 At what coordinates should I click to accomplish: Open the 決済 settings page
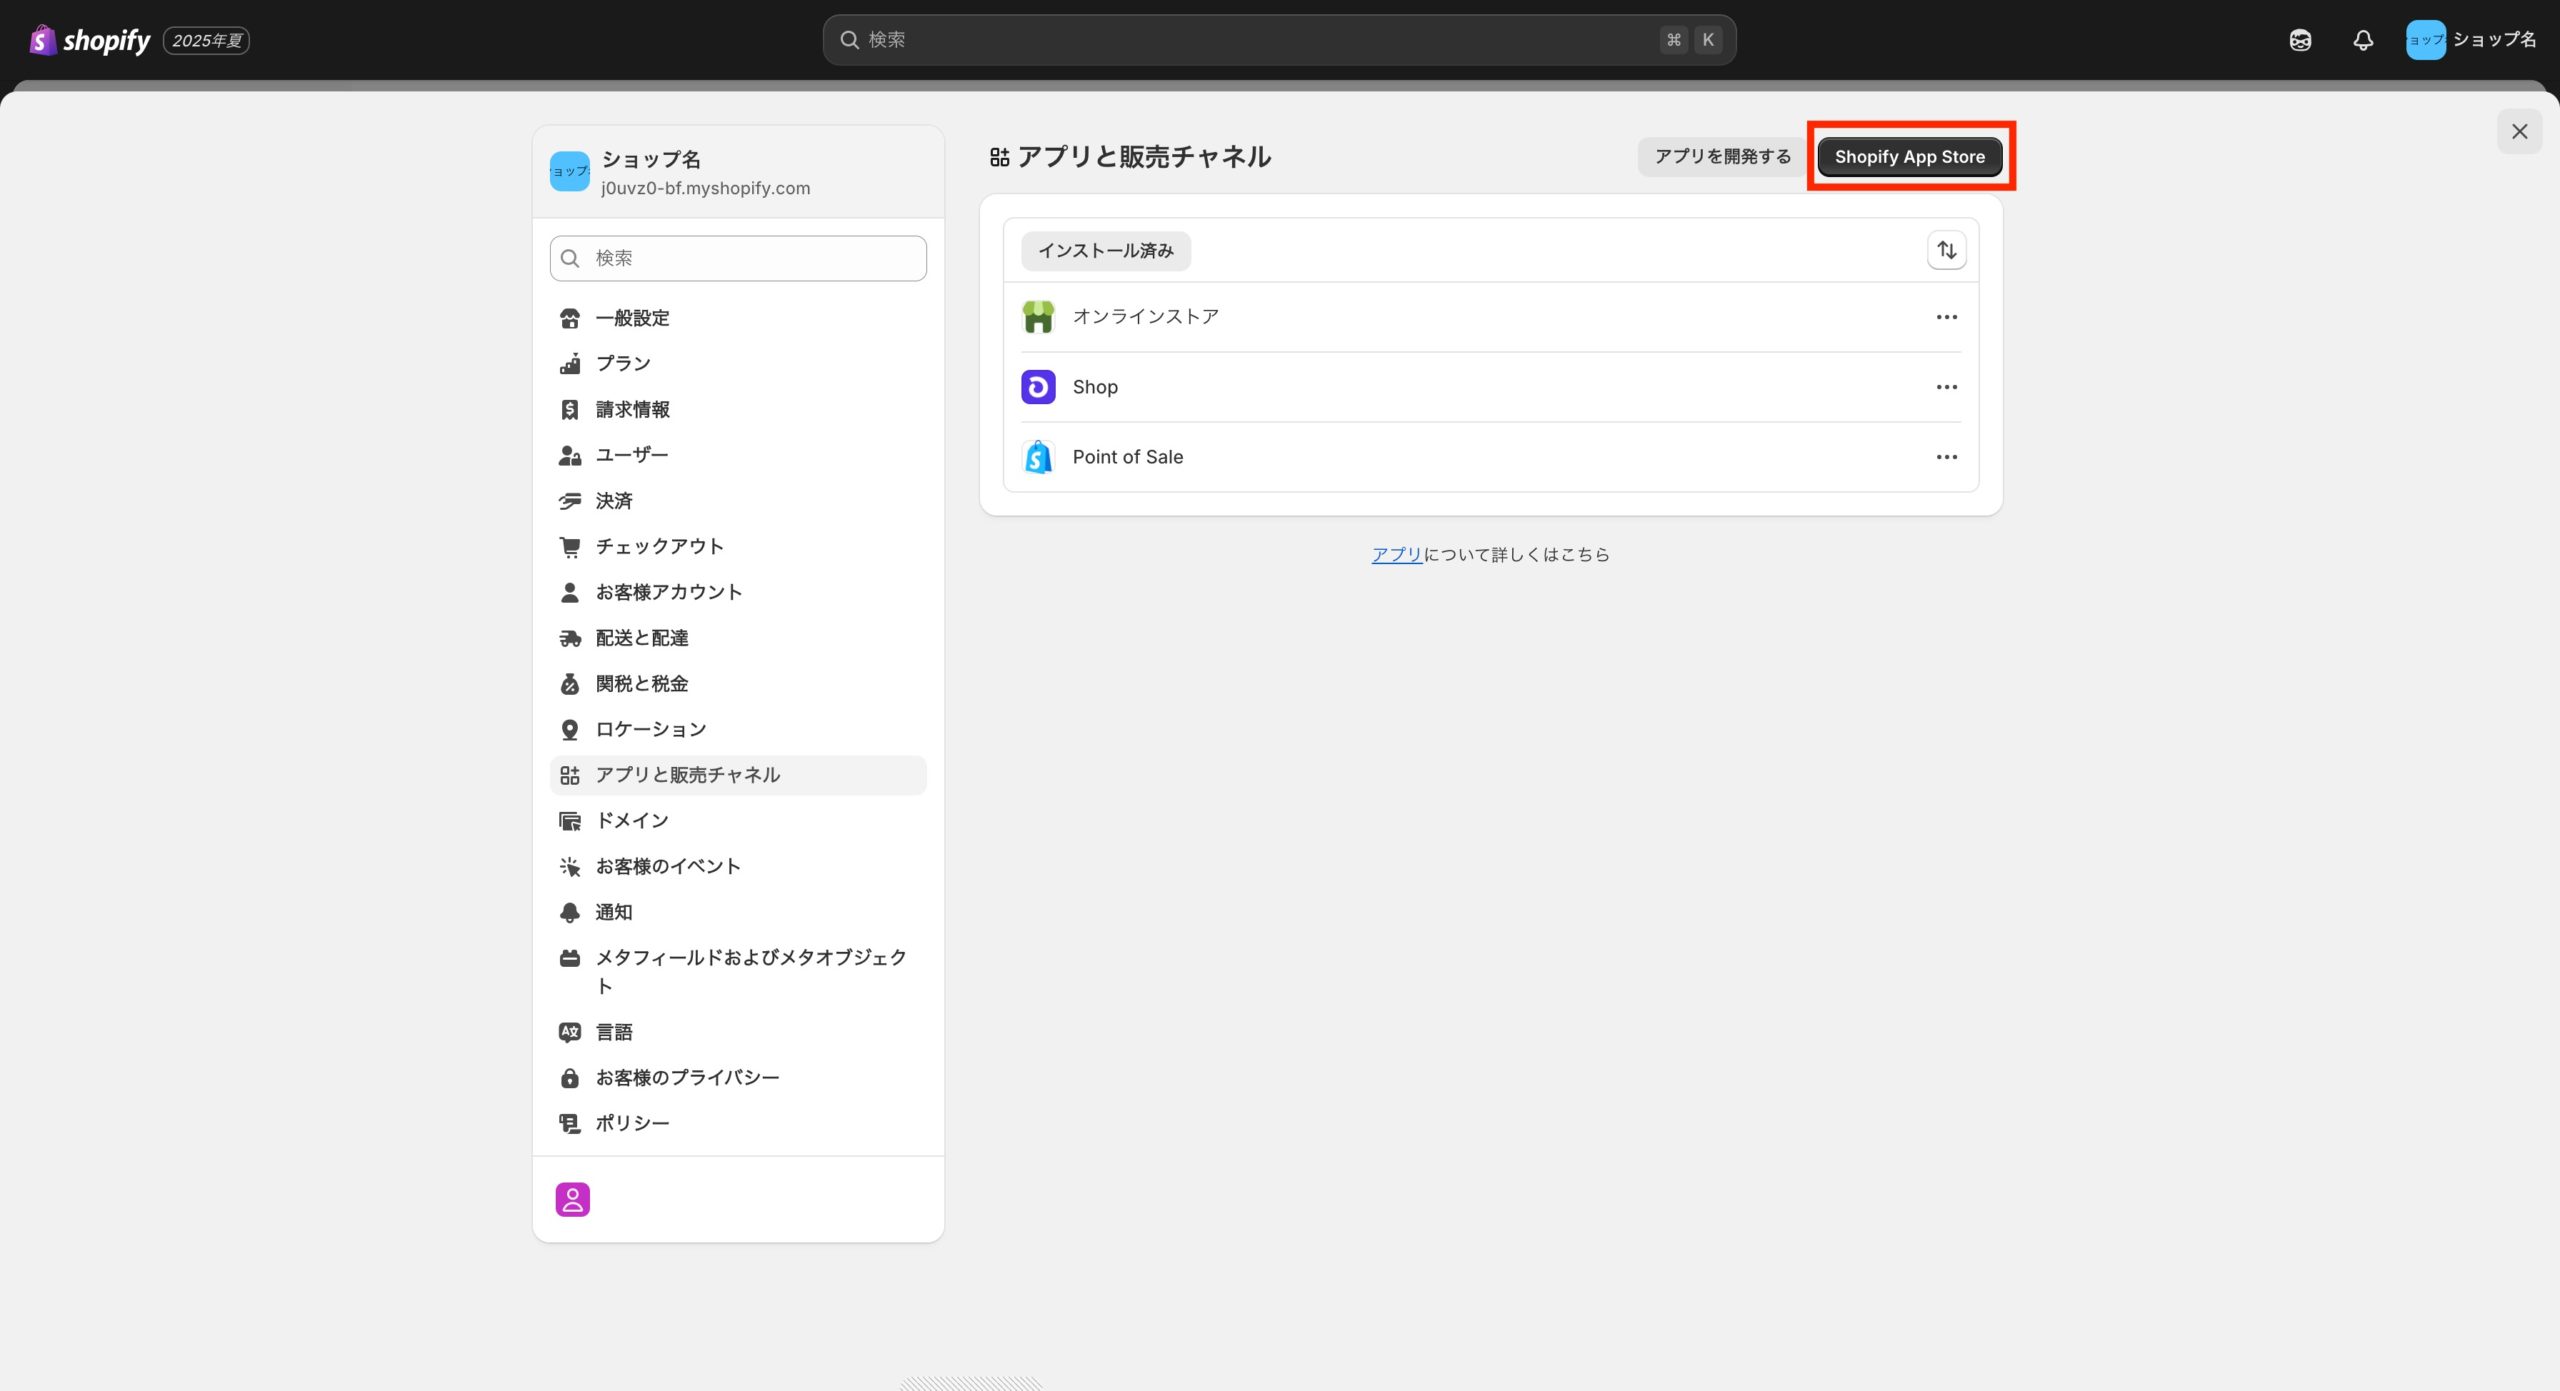click(614, 501)
